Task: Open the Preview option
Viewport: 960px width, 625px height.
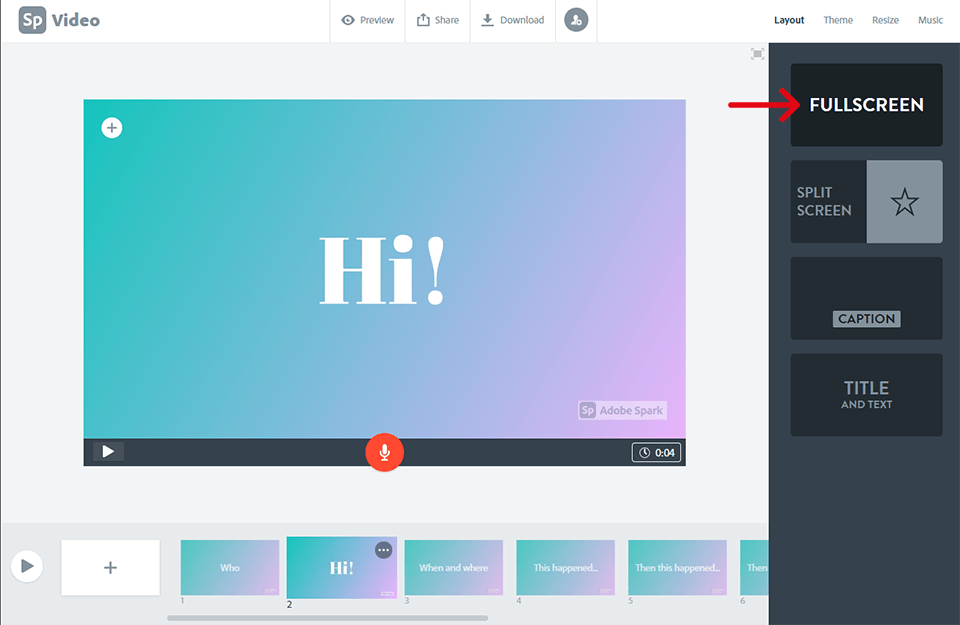Action: [x=367, y=20]
